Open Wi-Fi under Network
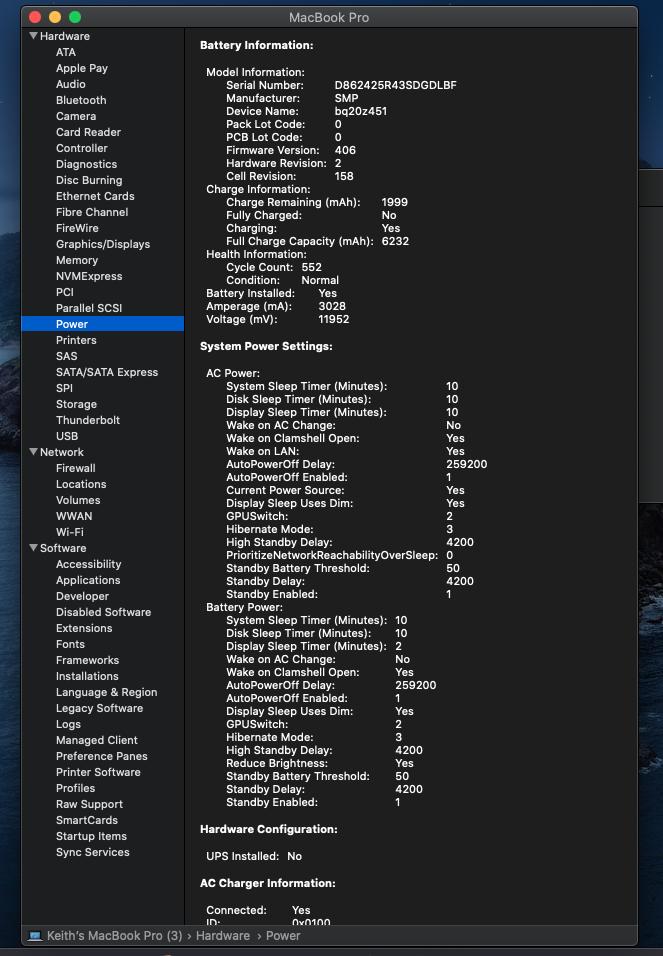This screenshot has height=956, width=663. (70, 532)
